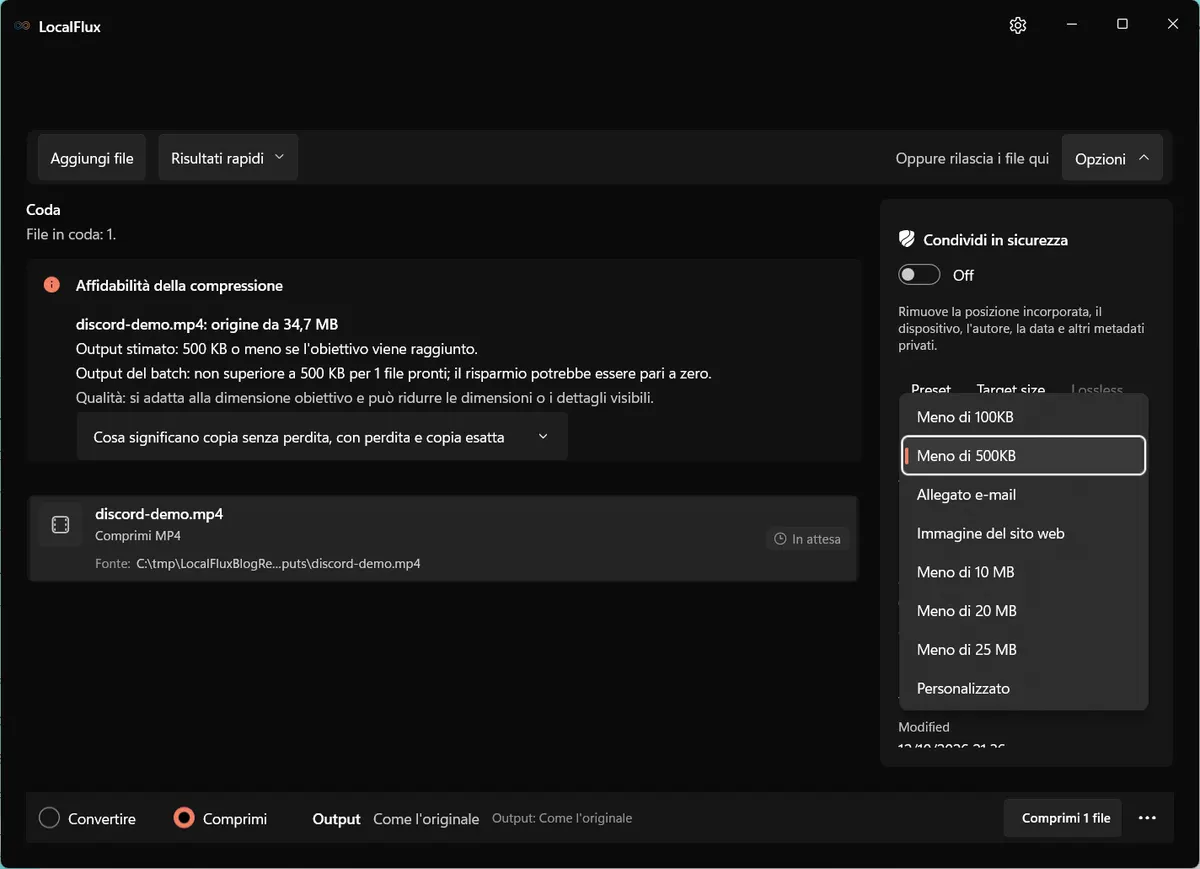Click the 'Output del batch' line

(394, 373)
